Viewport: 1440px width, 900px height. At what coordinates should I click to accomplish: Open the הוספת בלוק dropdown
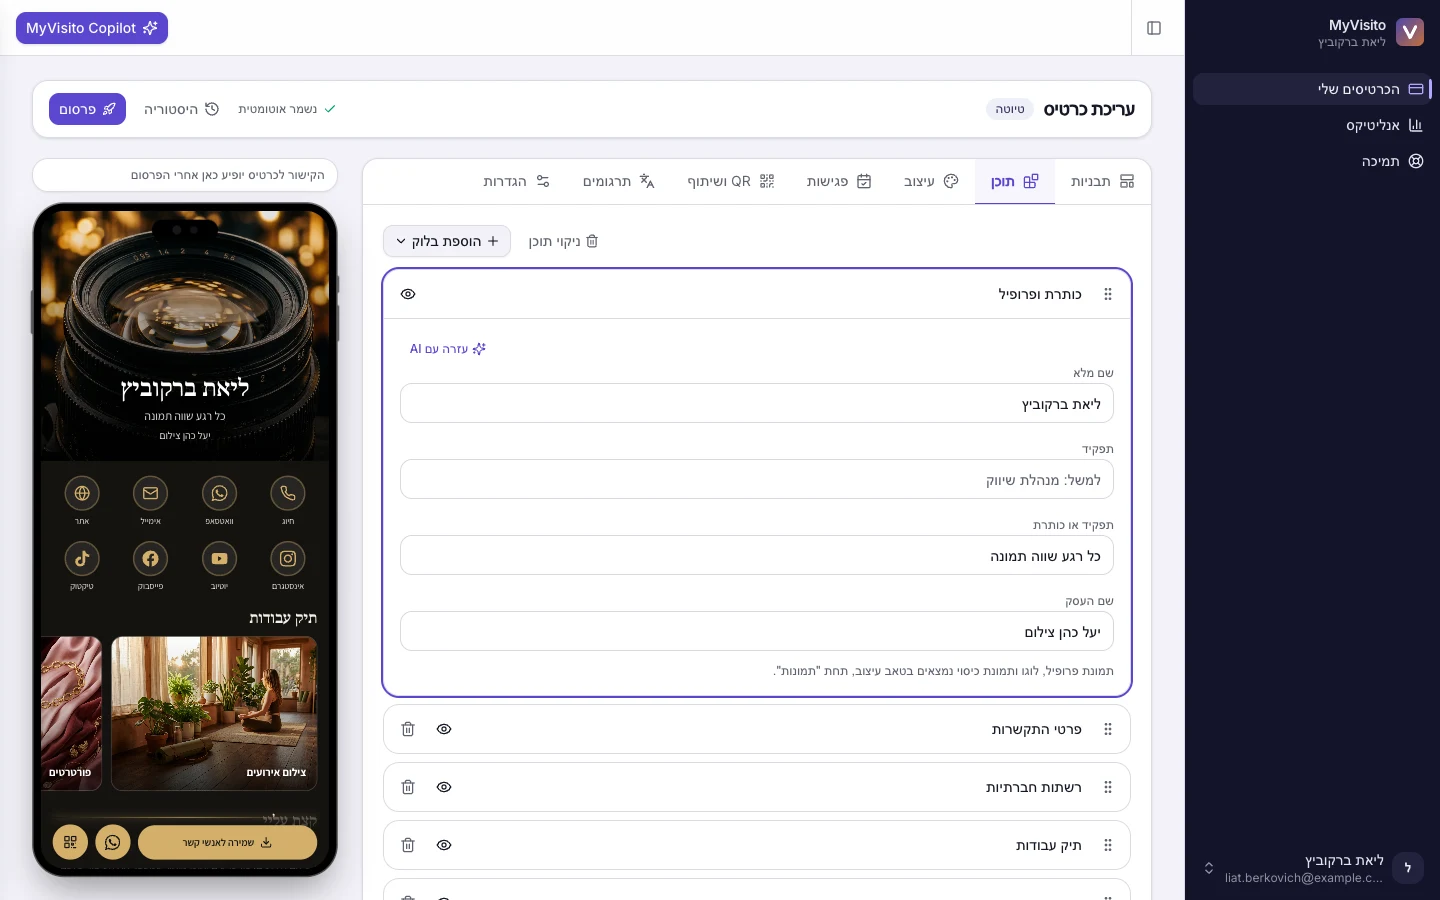(x=447, y=241)
